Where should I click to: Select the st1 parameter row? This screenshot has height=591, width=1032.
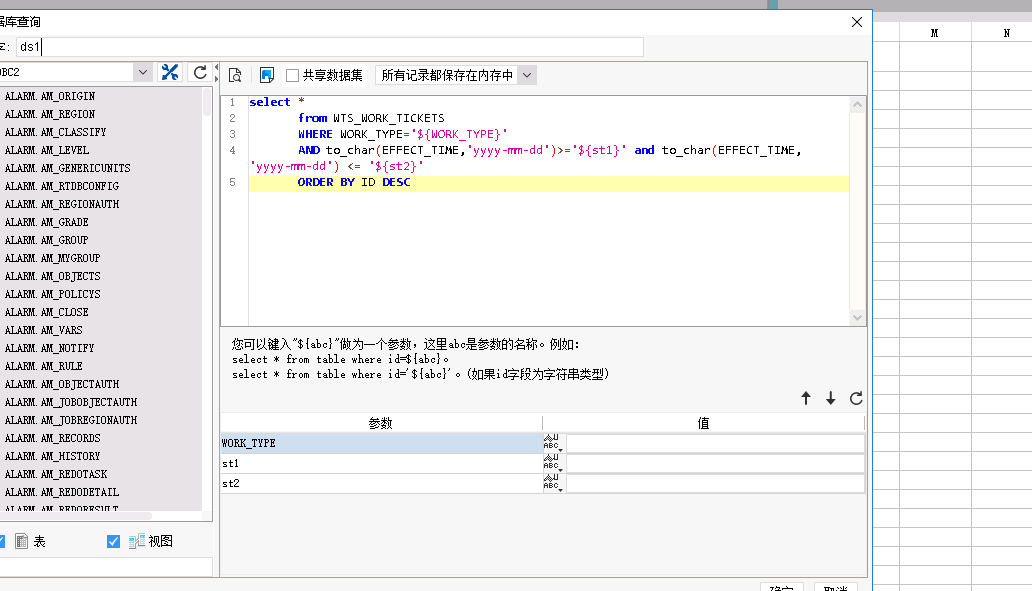(x=381, y=463)
